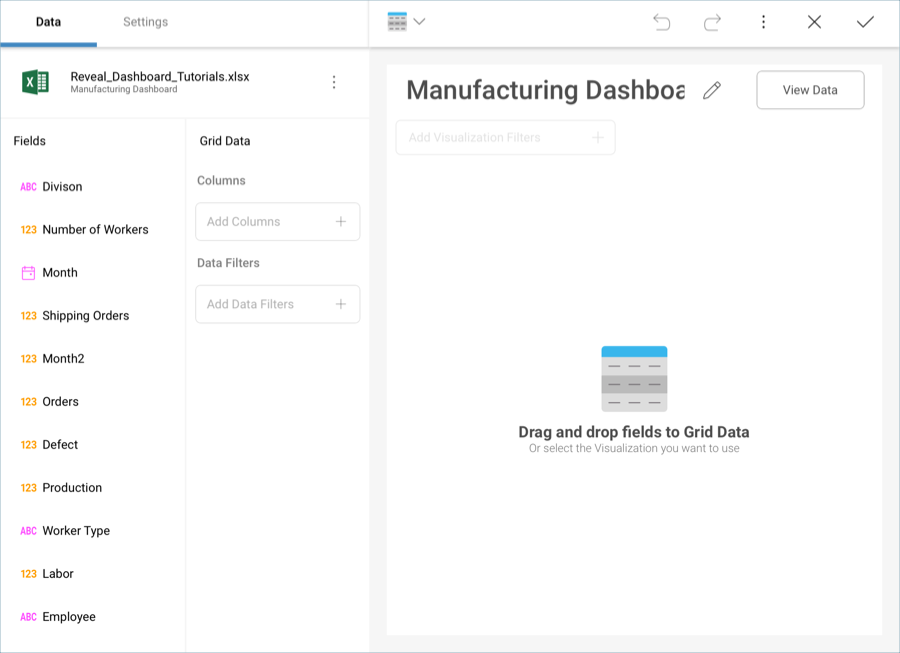The height and width of the screenshot is (653, 900).
Task: Select the Data tab
Action: click(48, 22)
